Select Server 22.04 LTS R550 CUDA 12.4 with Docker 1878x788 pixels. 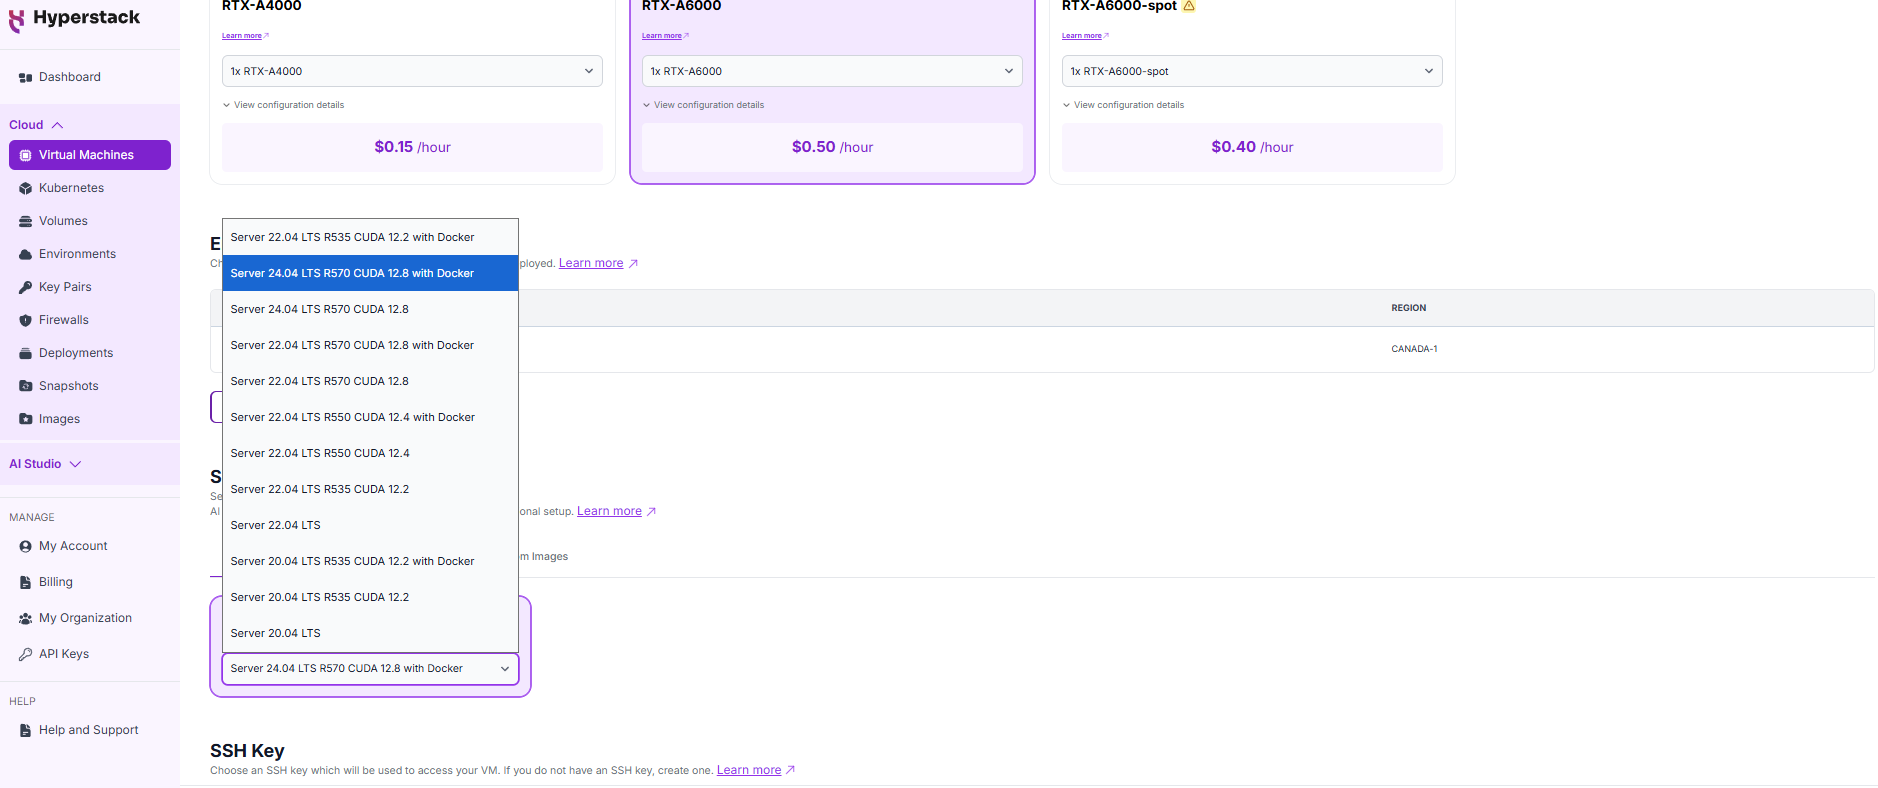tap(370, 417)
